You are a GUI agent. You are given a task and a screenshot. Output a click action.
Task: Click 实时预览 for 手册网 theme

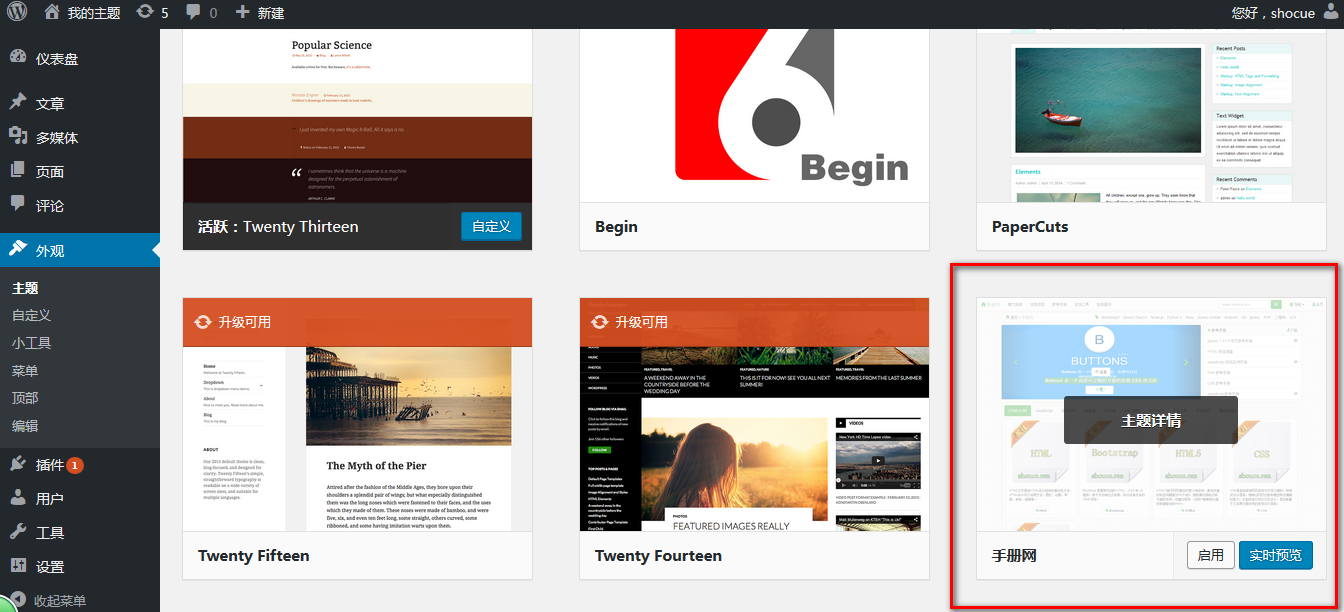pos(1275,555)
